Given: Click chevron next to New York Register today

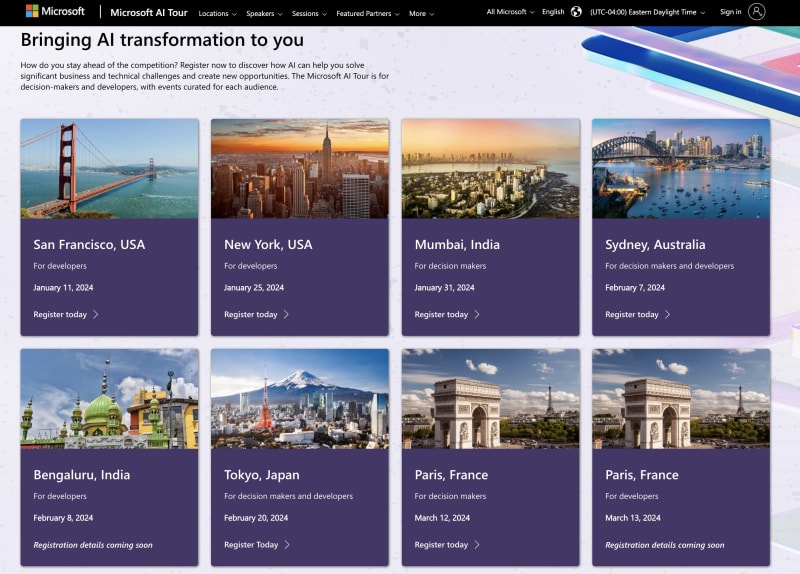Looking at the screenshot, I should click(286, 314).
